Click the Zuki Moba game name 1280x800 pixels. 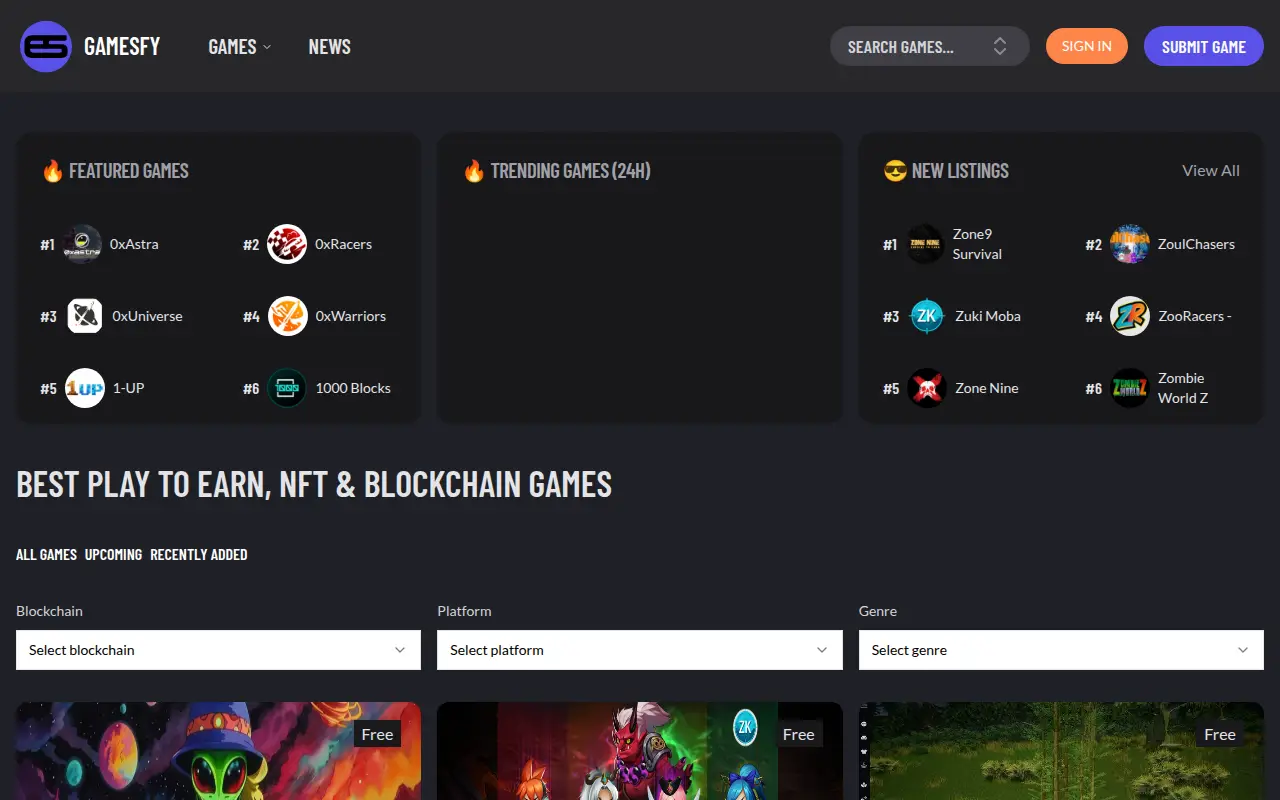(988, 316)
